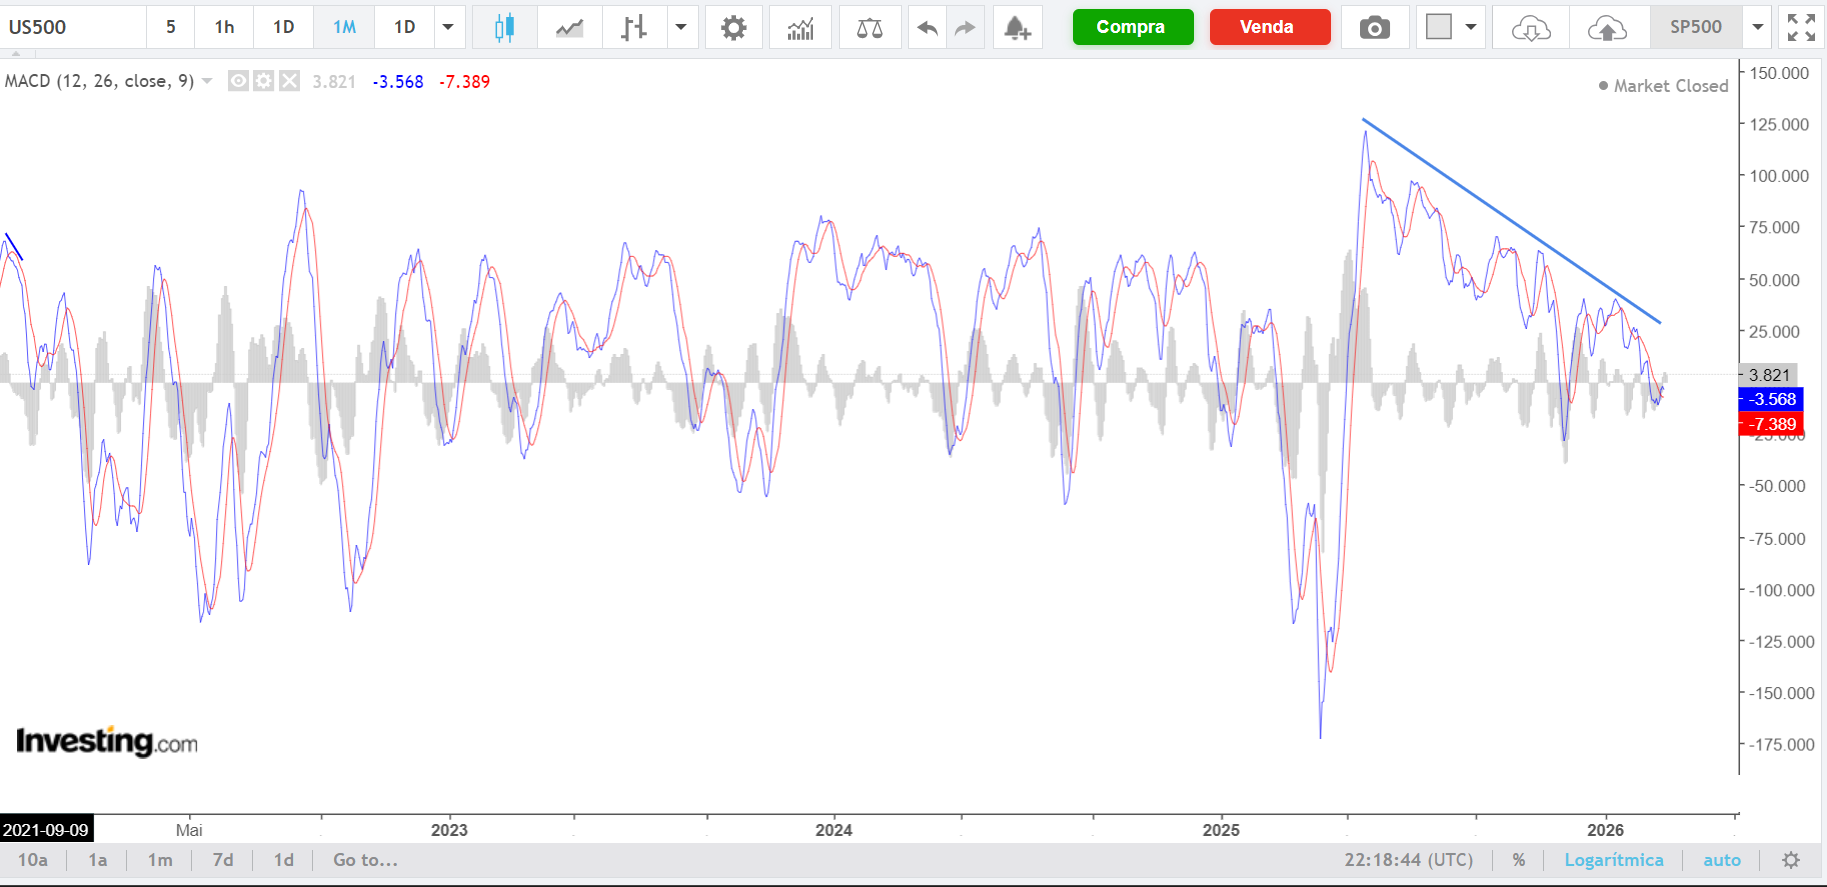Take a chart snapshot with camera
The height and width of the screenshot is (887, 1827).
pyautogui.click(x=1374, y=27)
